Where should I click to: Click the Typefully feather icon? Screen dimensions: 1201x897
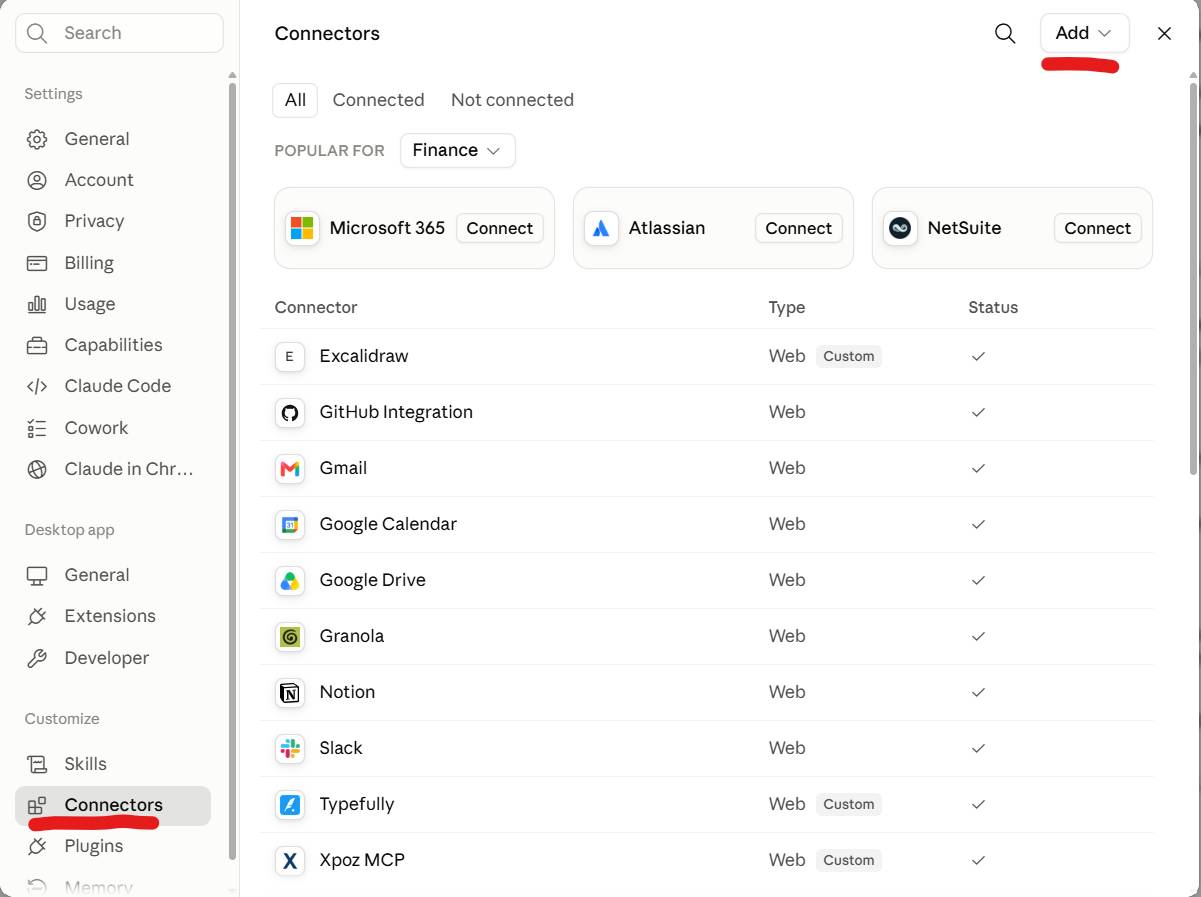(x=290, y=804)
